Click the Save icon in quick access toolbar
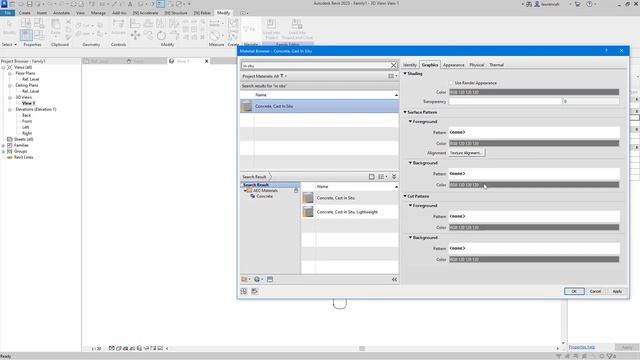 click(29, 4)
